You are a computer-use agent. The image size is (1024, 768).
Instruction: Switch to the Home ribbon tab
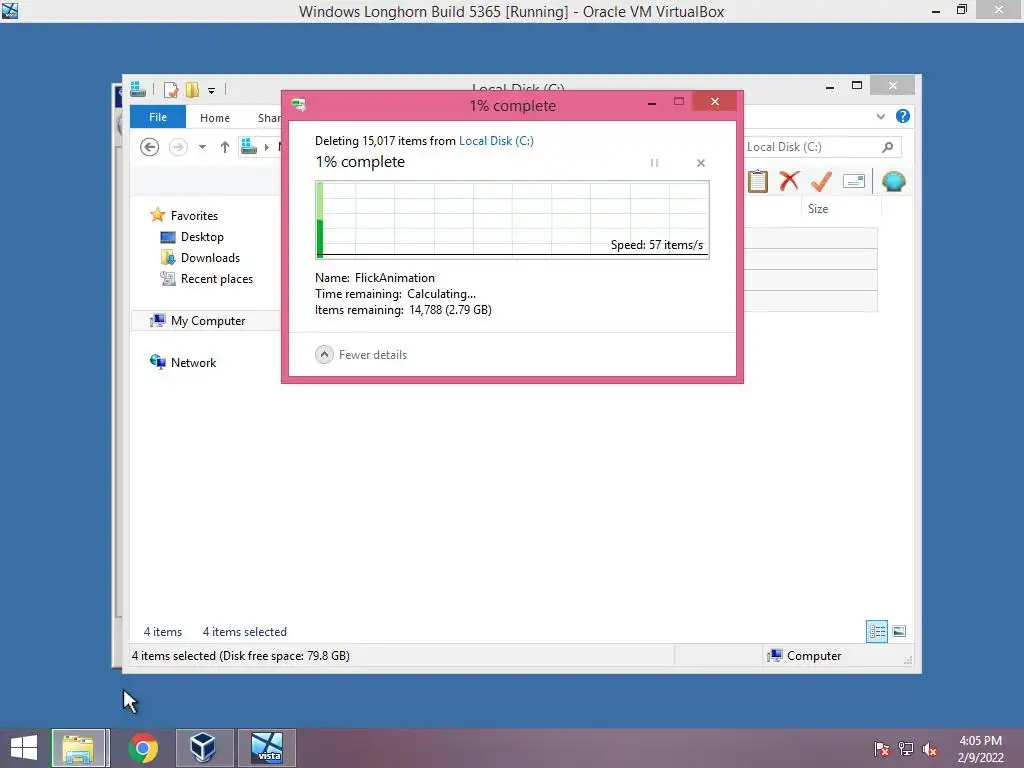pyautogui.click(x=215, y=118)
